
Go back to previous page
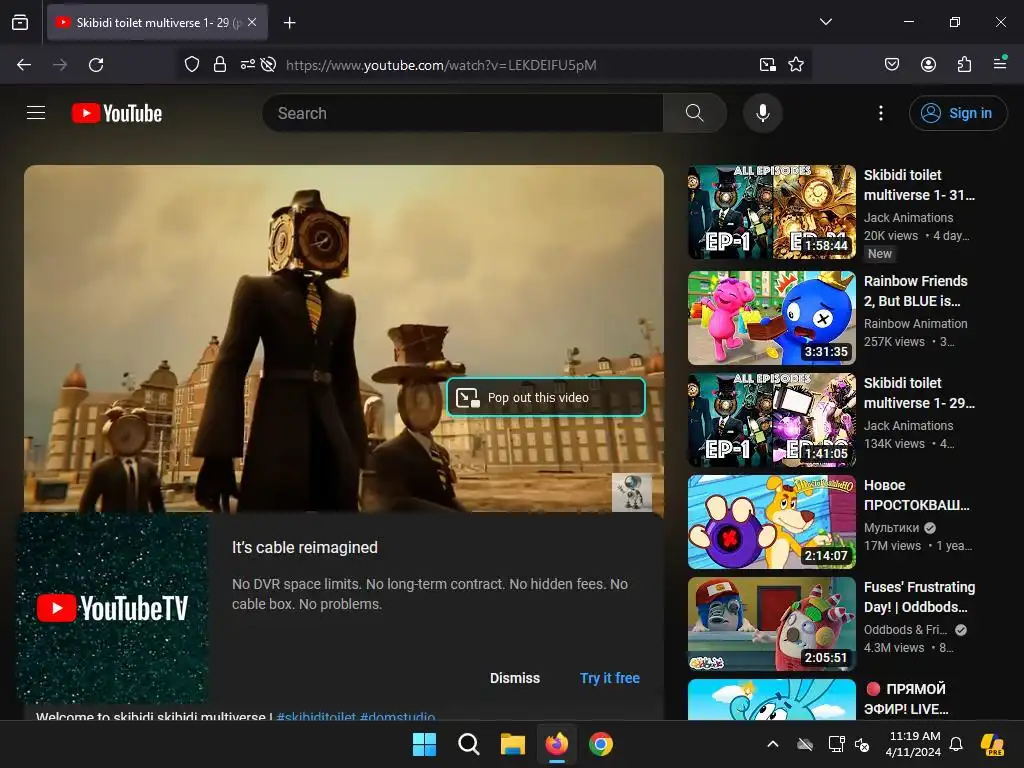tap(24, 65)
